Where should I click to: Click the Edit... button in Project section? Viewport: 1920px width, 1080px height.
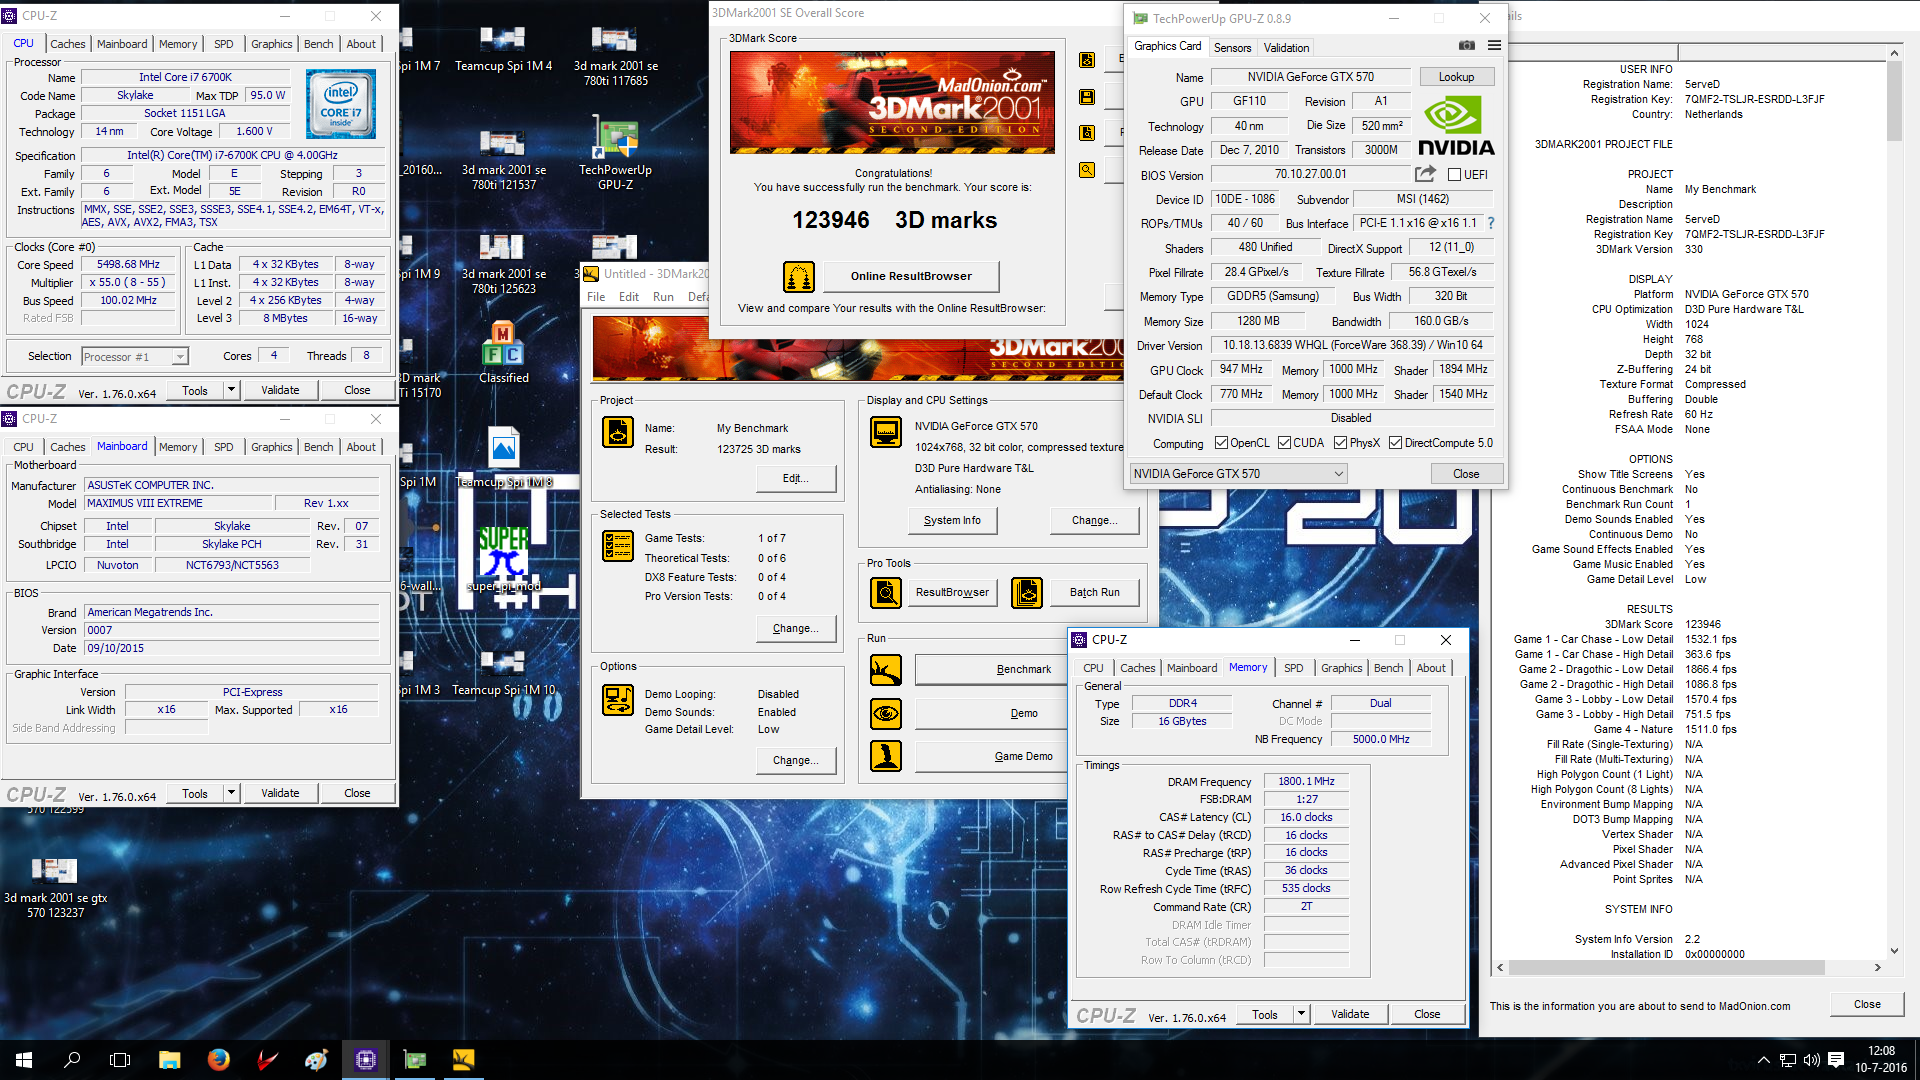click(795, 478)
